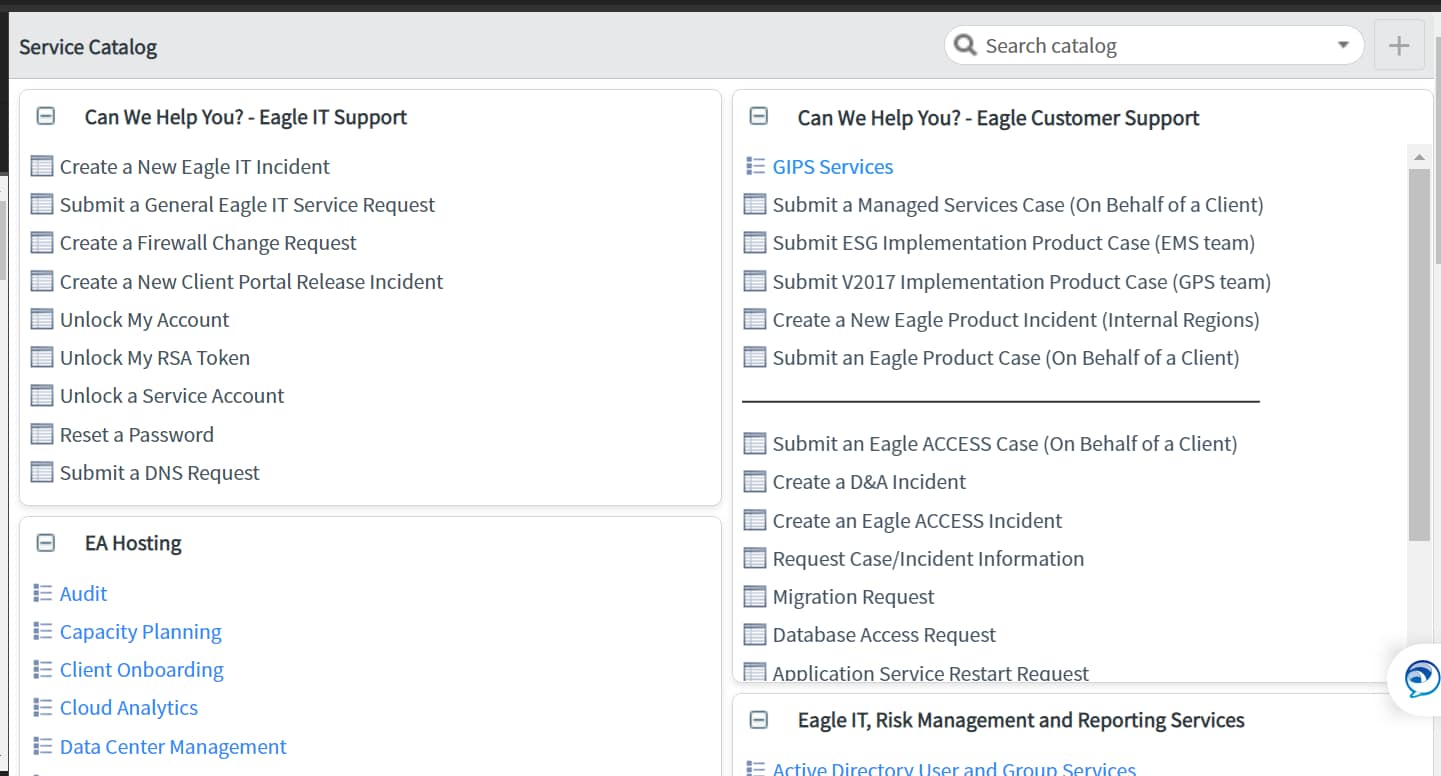Click the magnifier icon in catalog search
This screenshot has height=776, width=1441.
click(x=965, y=45)
